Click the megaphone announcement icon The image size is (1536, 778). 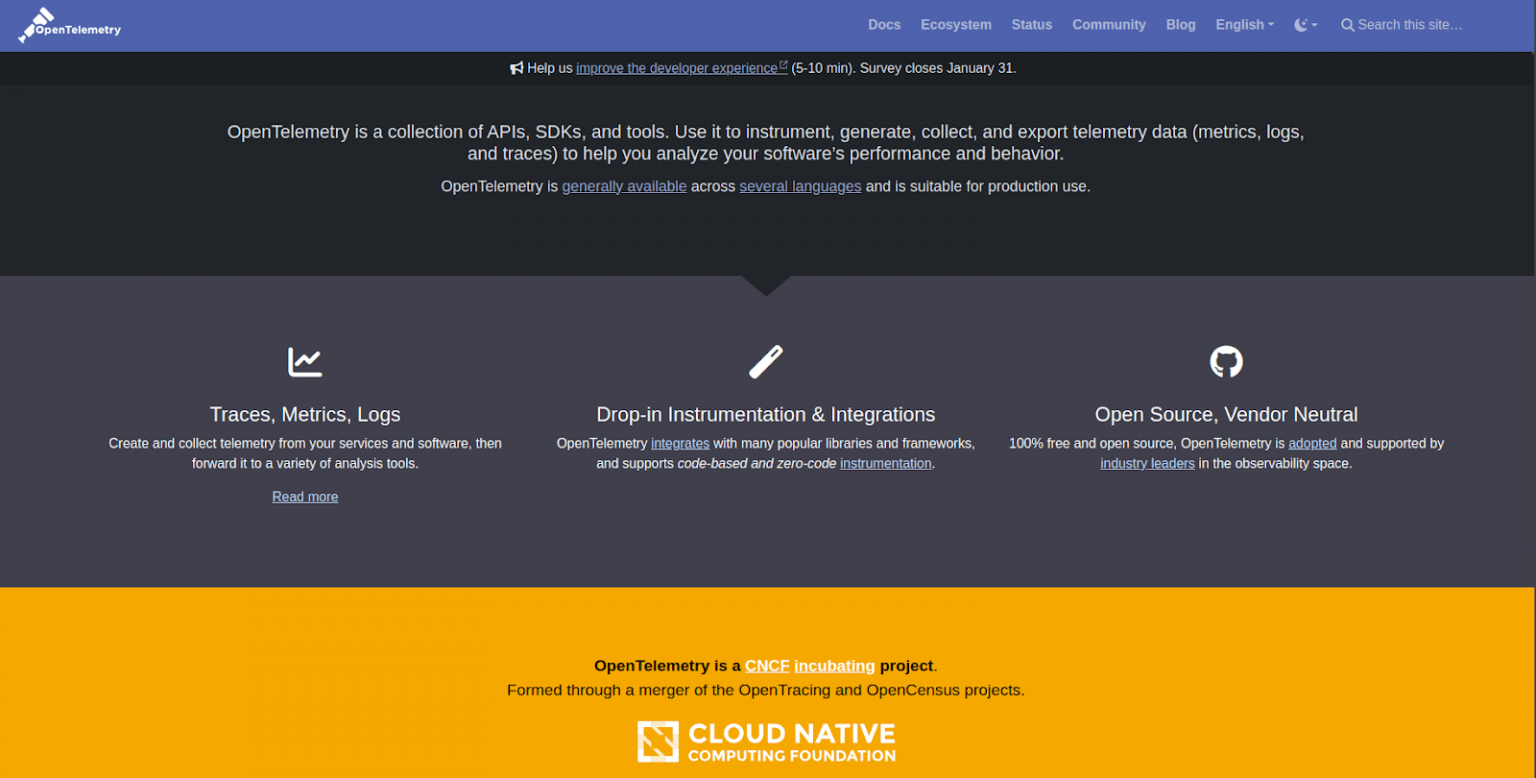coord(516,68)
